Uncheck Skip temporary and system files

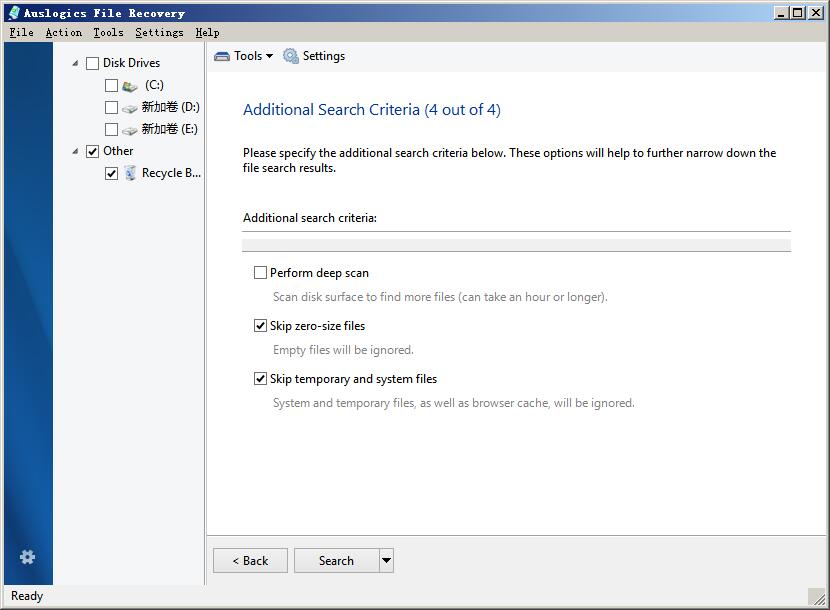260,379
